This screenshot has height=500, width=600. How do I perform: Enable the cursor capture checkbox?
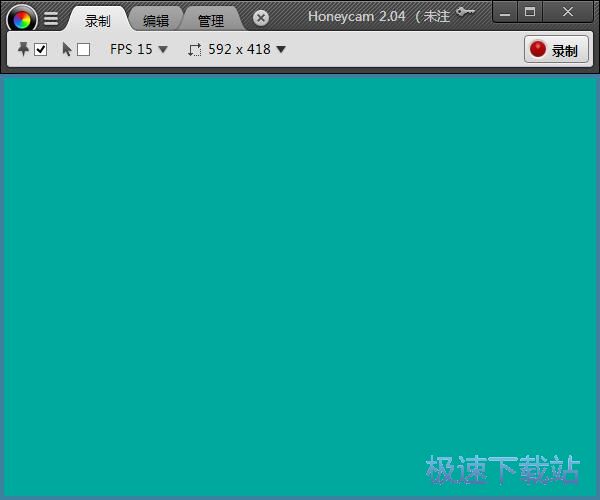coord(83,49)
